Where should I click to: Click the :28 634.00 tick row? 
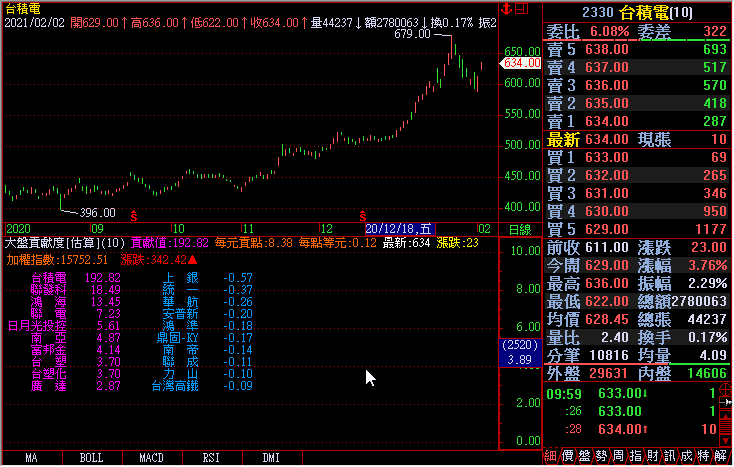click(x=631, y=429)
